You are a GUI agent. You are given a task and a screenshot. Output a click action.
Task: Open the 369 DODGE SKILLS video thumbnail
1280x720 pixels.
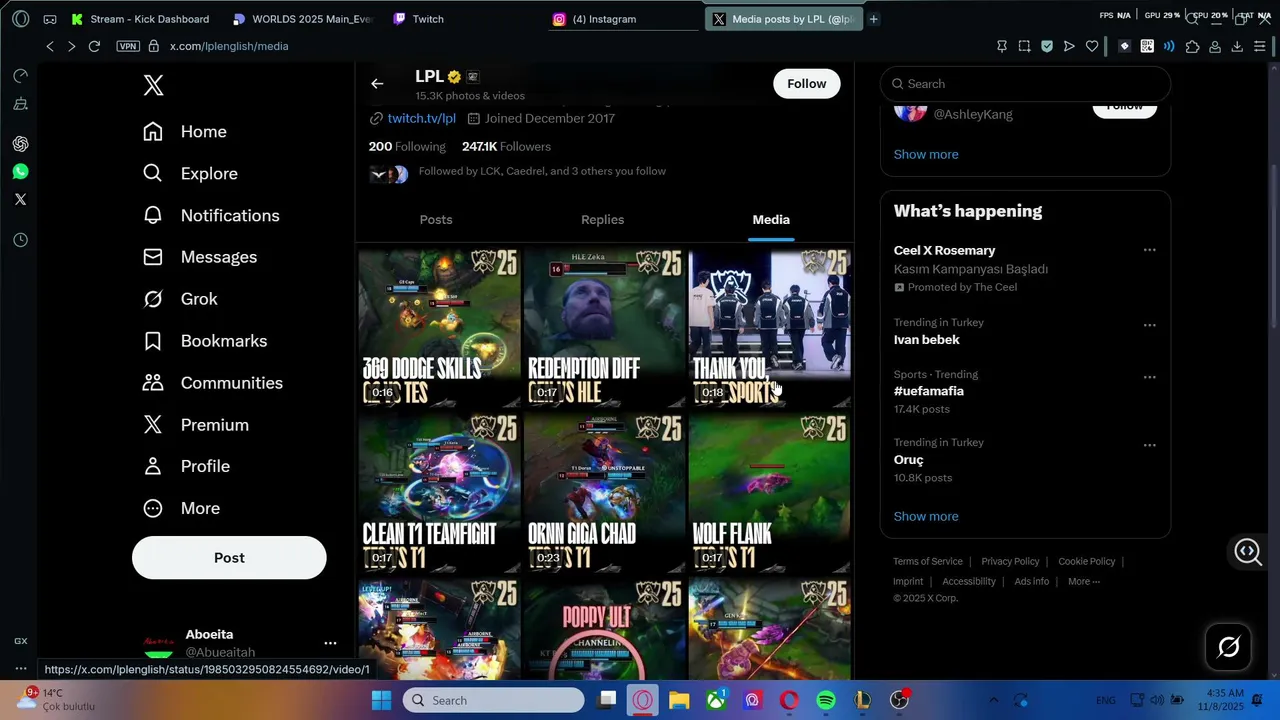[x=439, y=328]
